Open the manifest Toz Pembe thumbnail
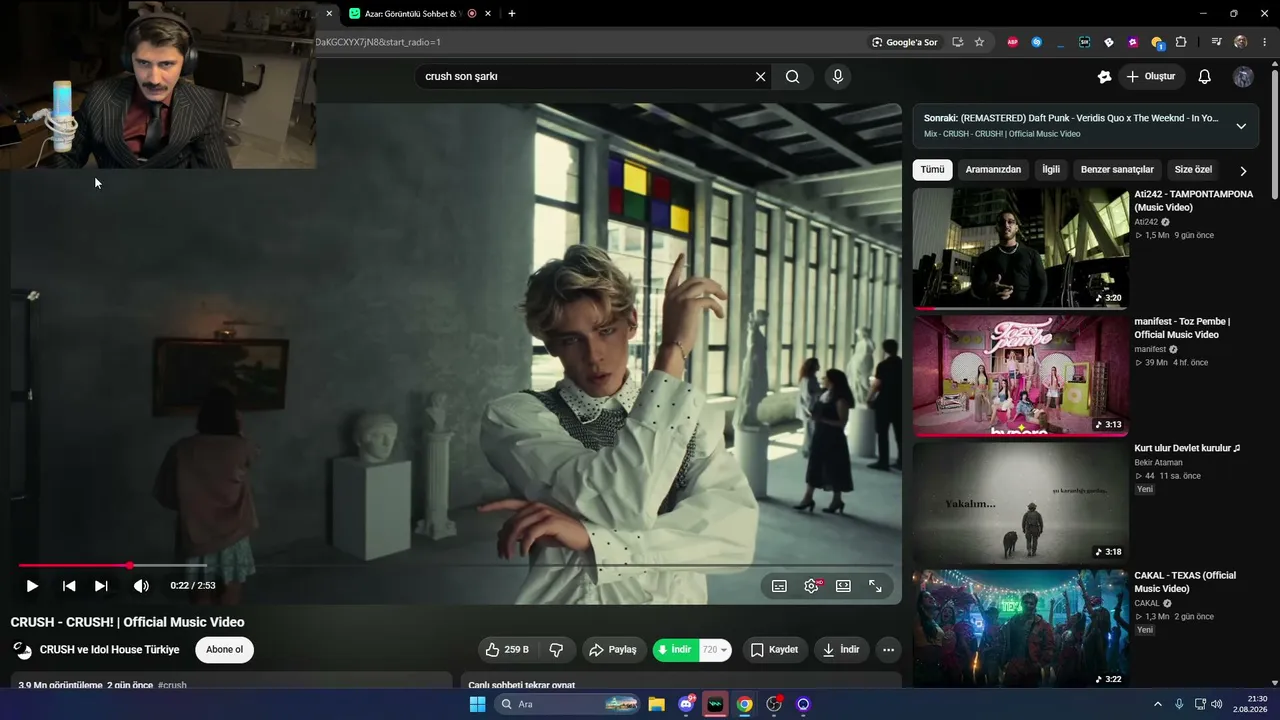Screen dimensions: 1280x720 point(1021,375)
